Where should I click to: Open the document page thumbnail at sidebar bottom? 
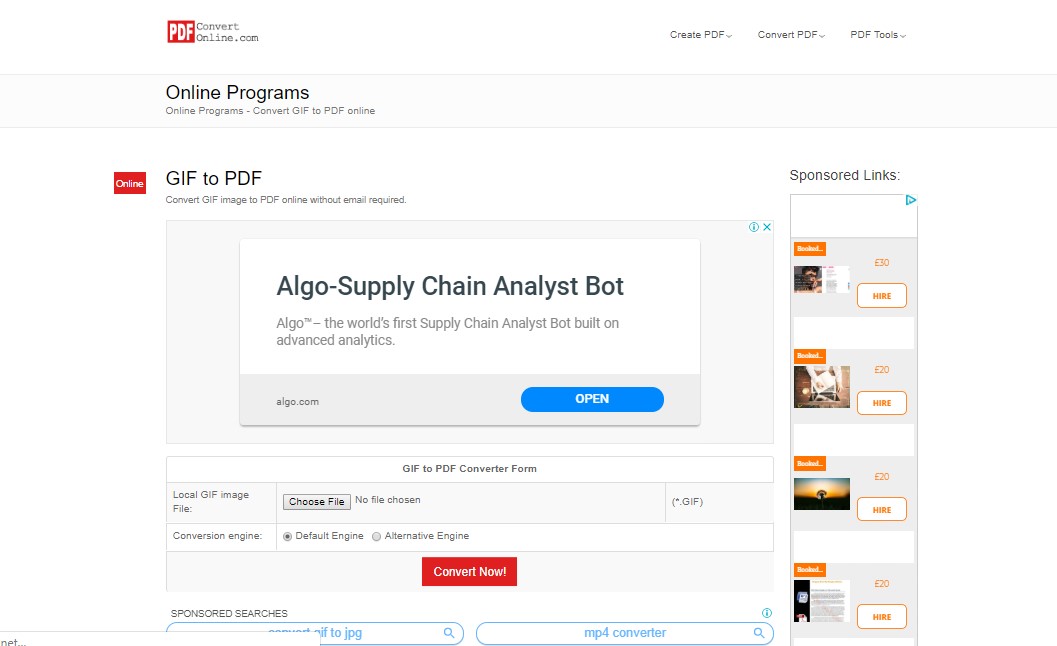(x=822, y=600)
